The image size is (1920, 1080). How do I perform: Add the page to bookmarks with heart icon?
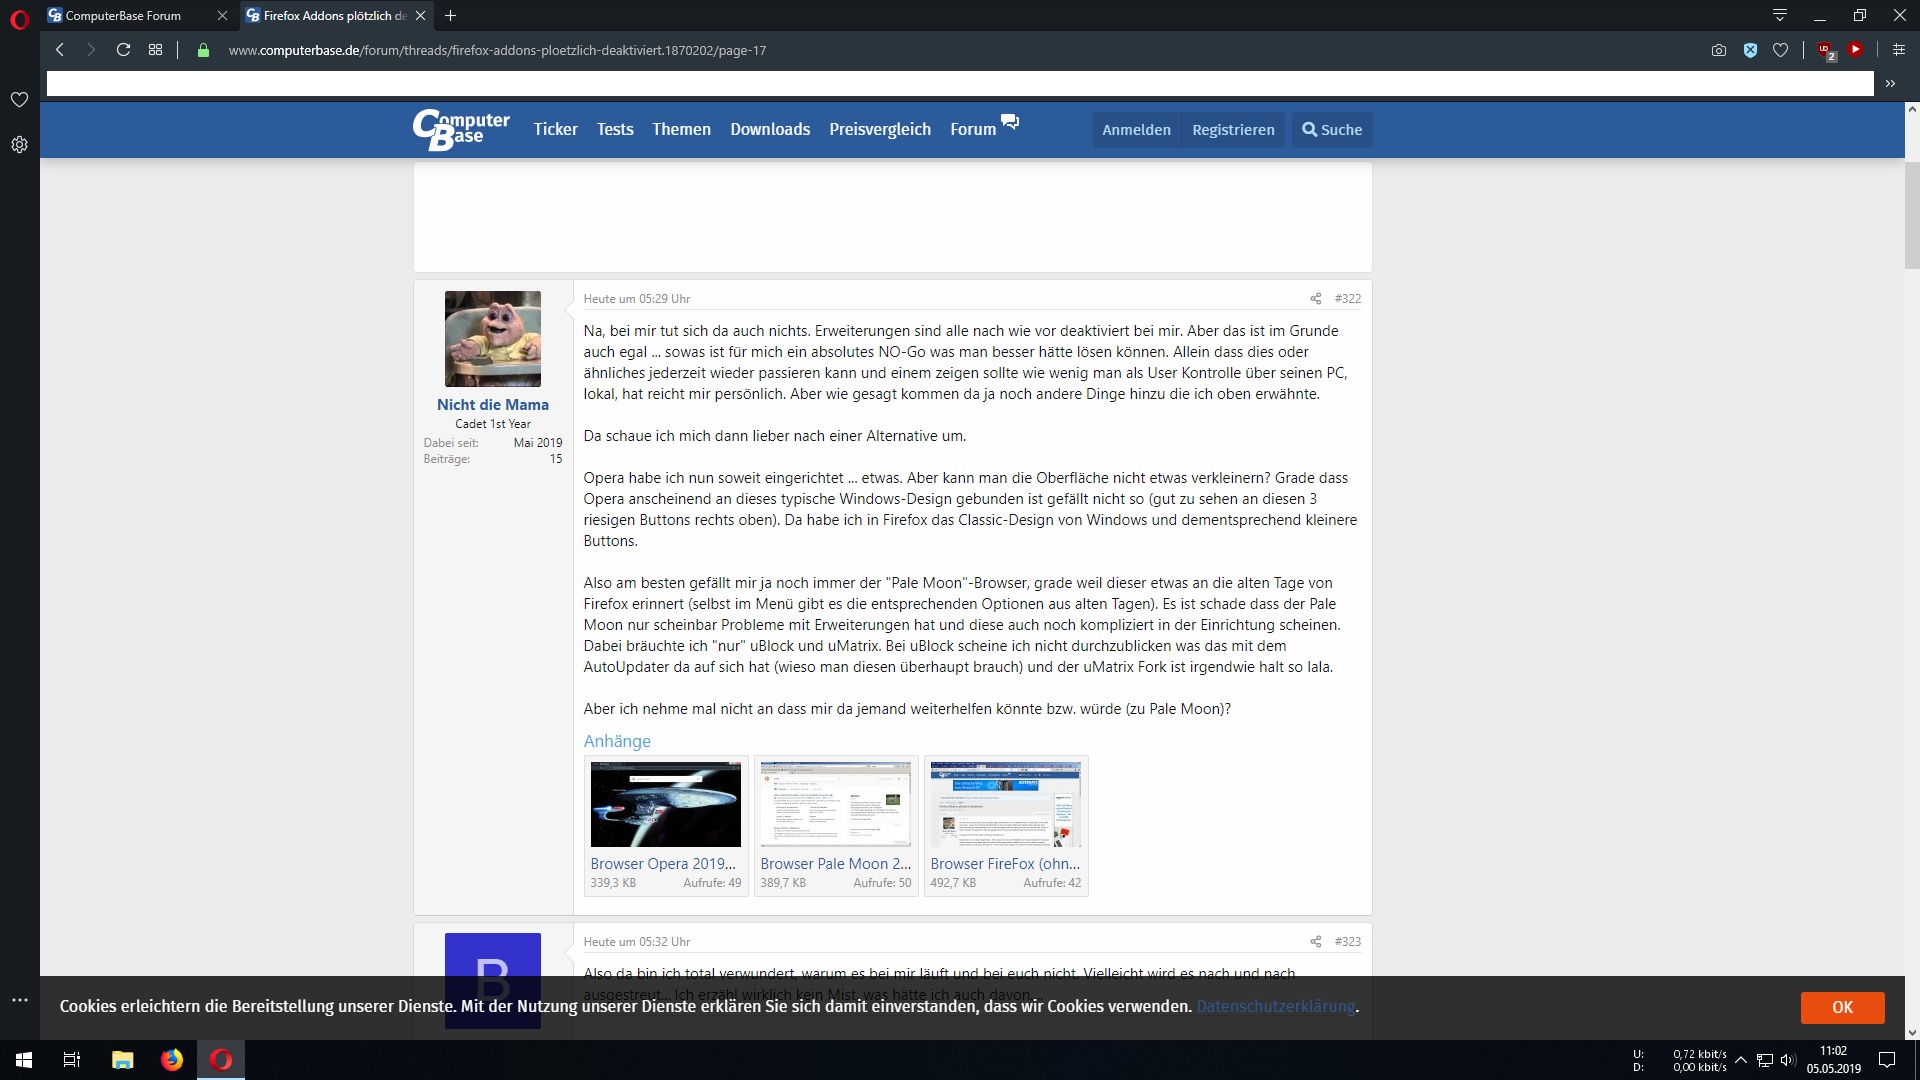pos(1780,50)
